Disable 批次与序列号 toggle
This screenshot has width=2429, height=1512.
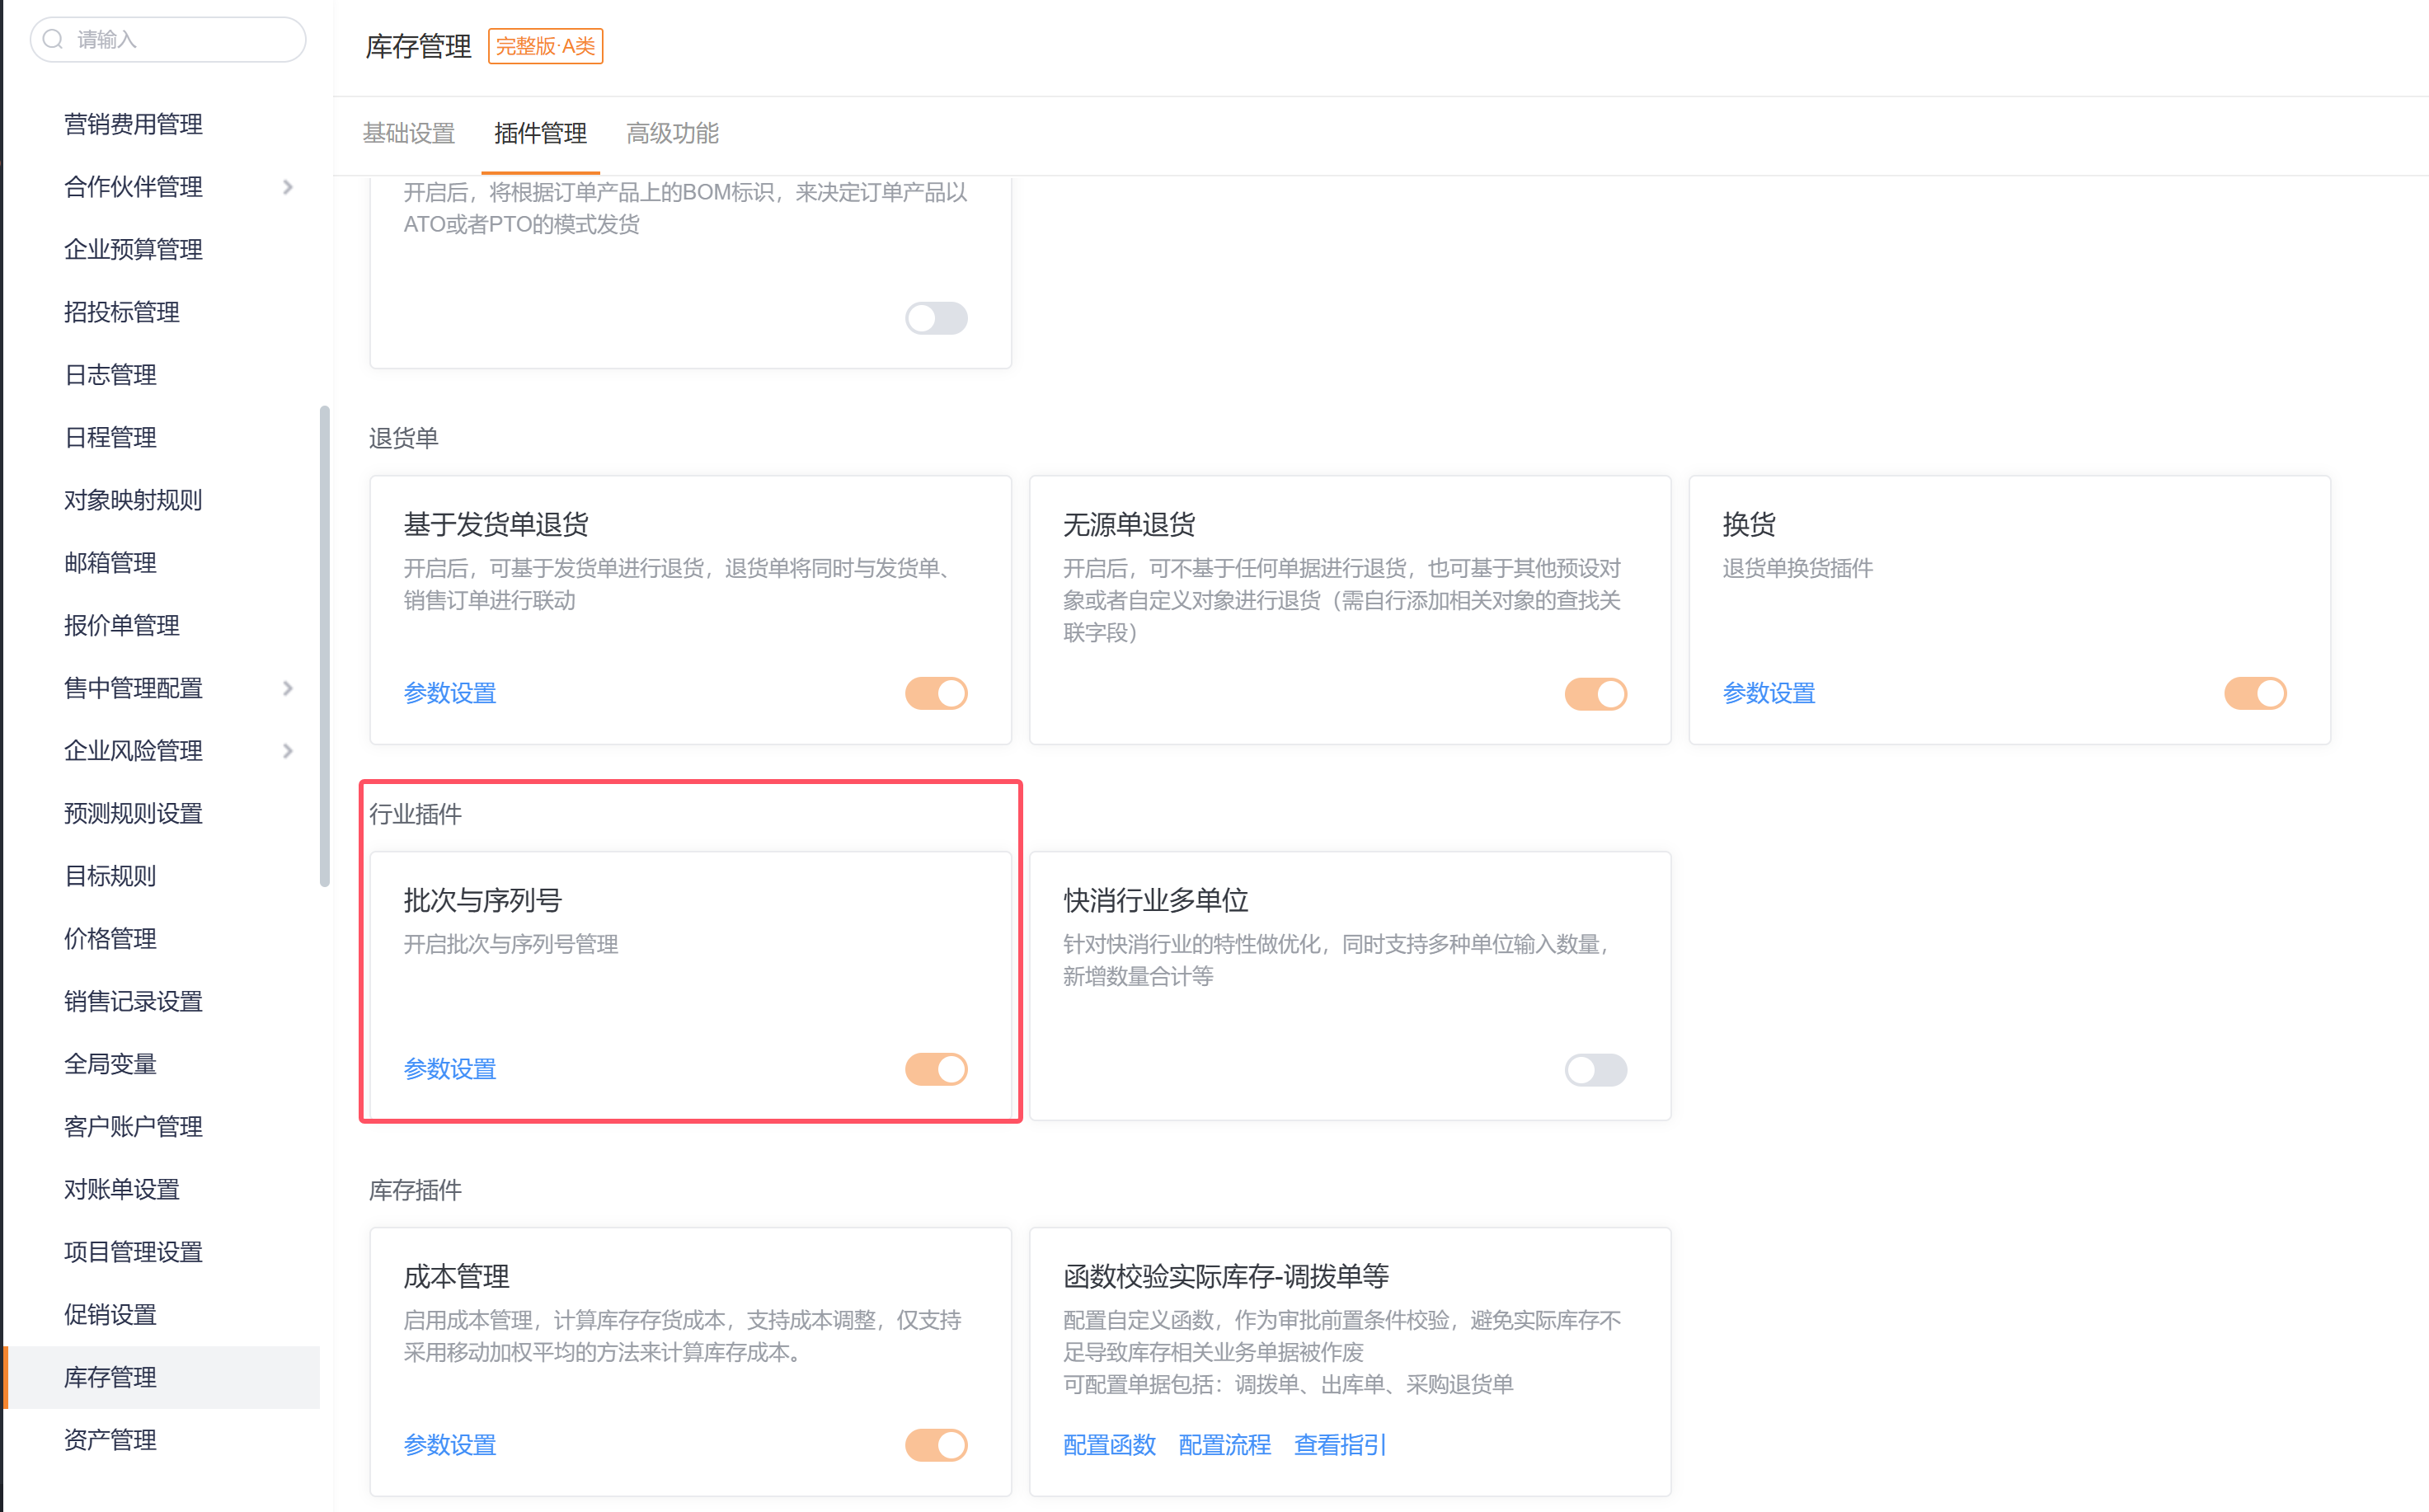pyautogui.click(x=936, y=1069)
